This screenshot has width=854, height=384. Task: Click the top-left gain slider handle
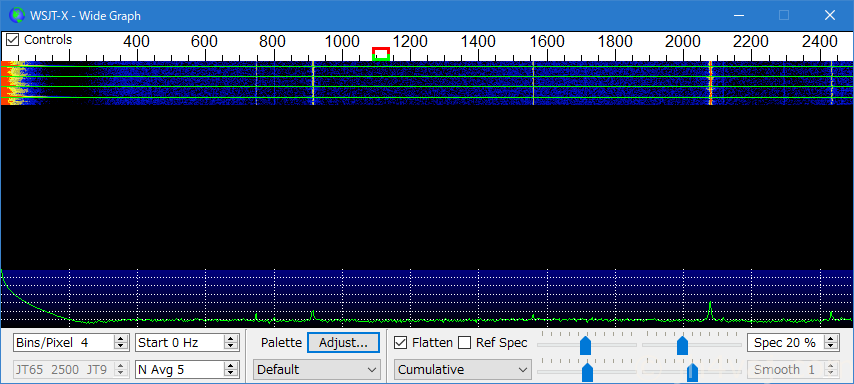(585, 345)
